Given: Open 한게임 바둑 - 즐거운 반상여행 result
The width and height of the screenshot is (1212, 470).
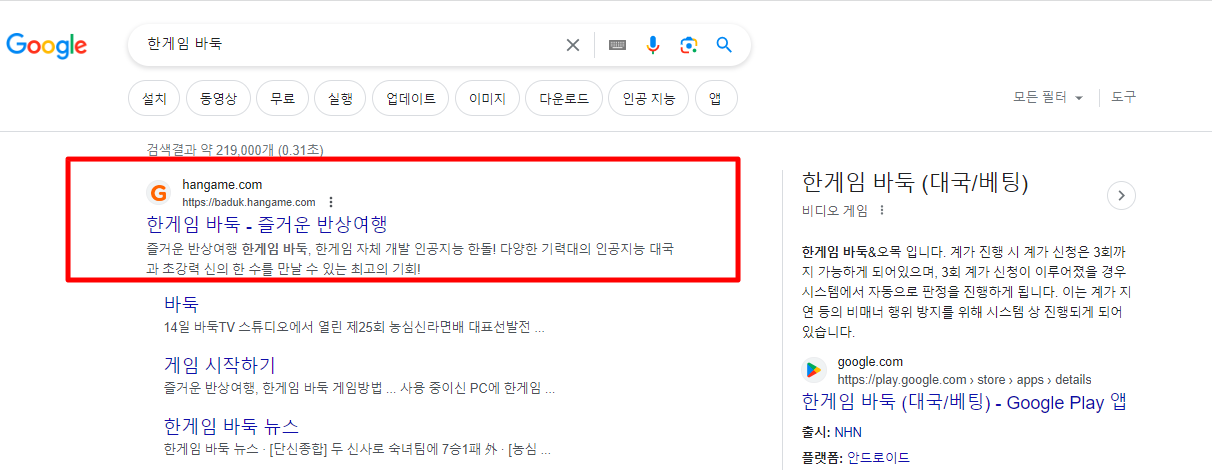Looking at the screenshot, I should pos(266,223).
